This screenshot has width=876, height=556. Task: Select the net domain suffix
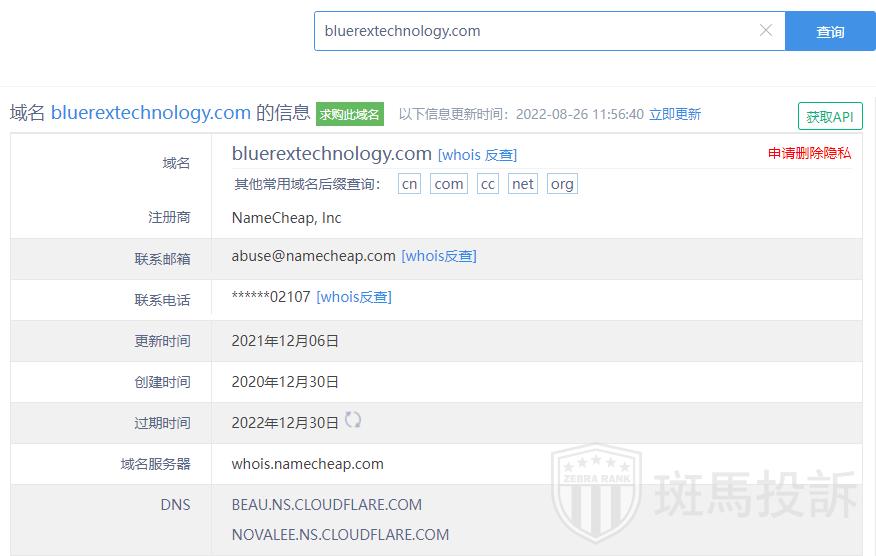522,184
